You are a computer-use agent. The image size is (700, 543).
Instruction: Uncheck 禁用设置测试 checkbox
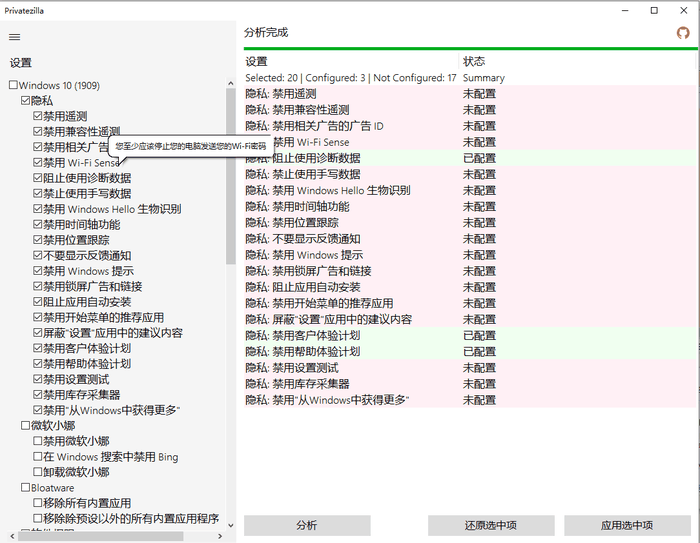[x=38, y=379]
